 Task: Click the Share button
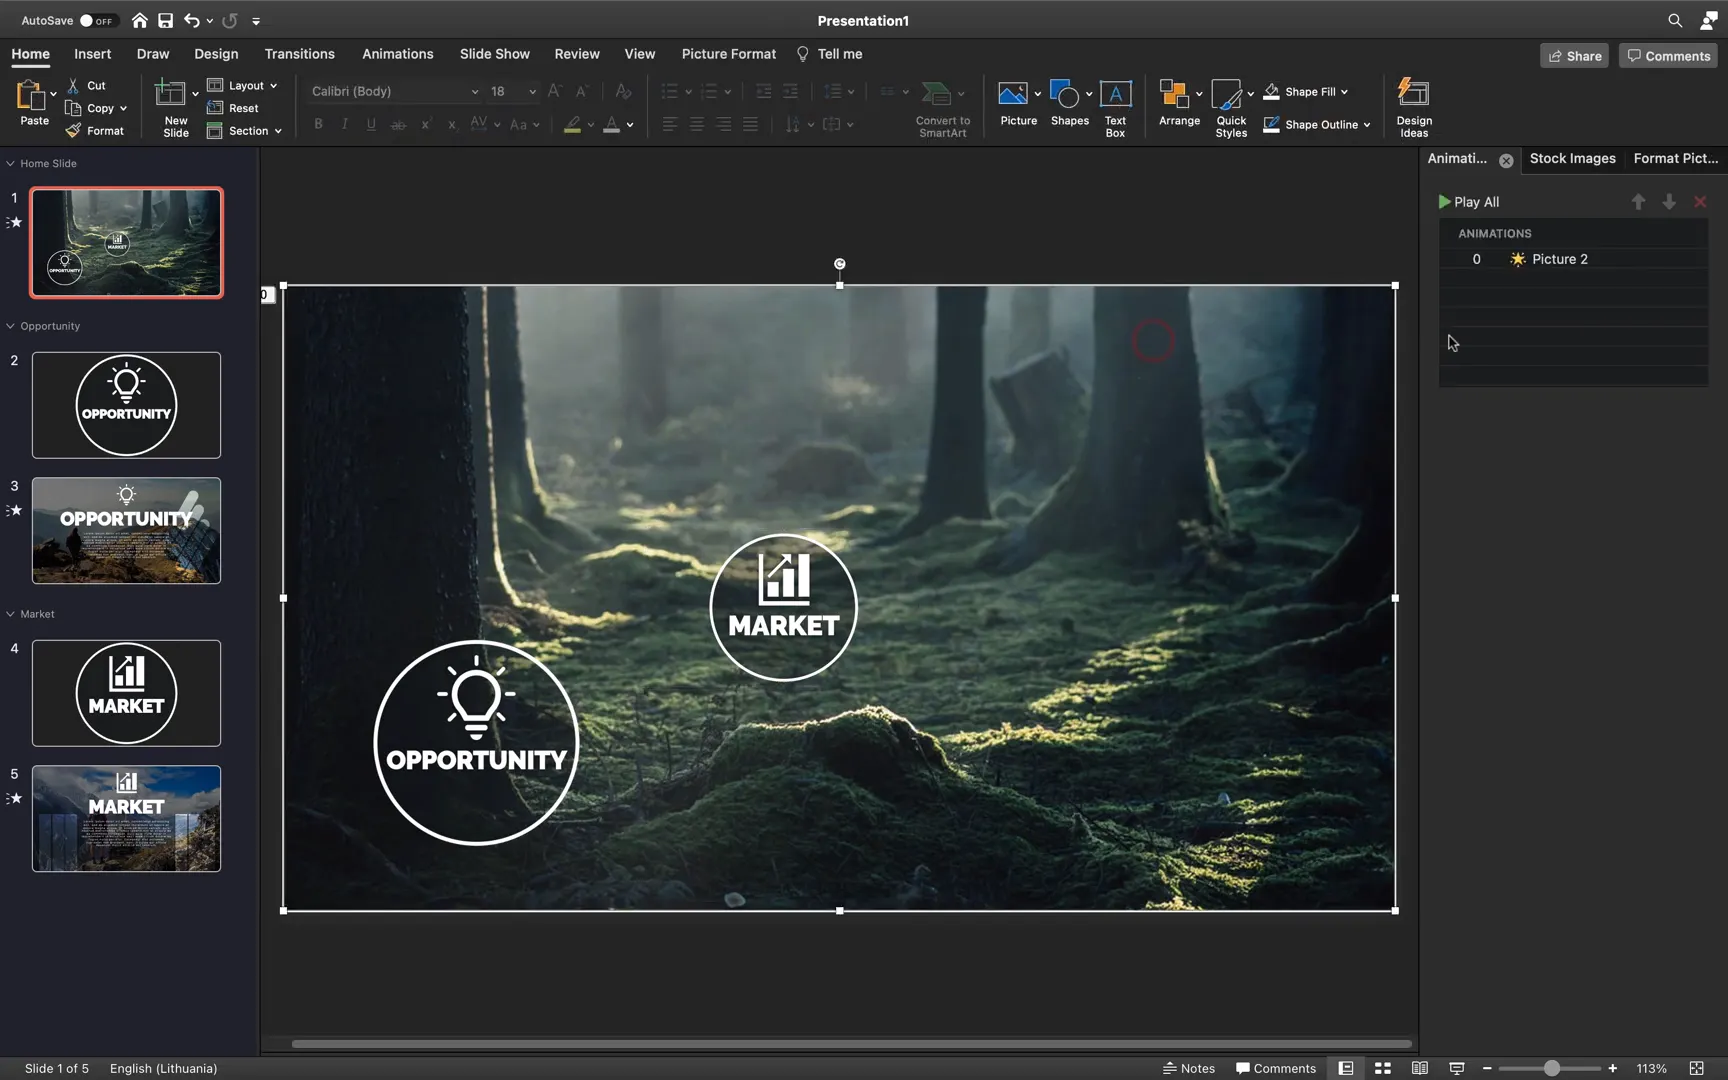click(x=1574, y=56)
